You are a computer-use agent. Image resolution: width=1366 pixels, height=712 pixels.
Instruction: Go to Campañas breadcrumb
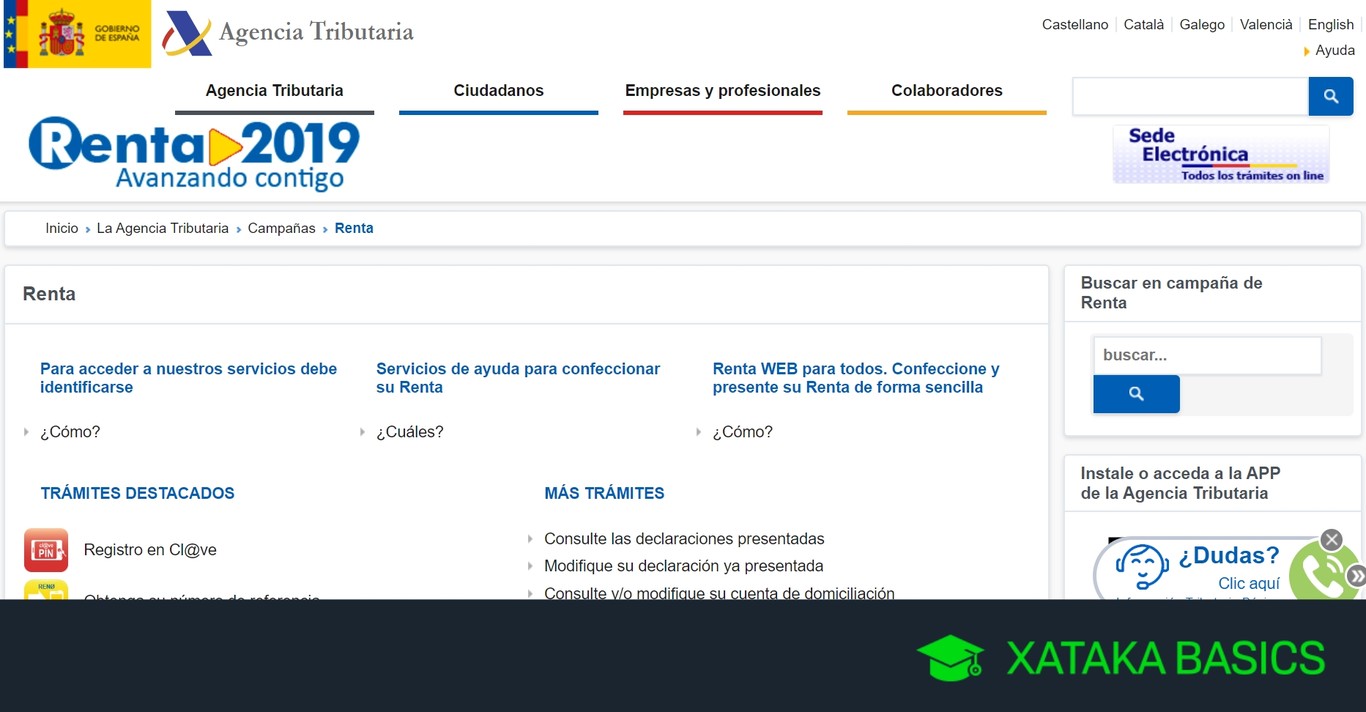click(x=281, y=228)
